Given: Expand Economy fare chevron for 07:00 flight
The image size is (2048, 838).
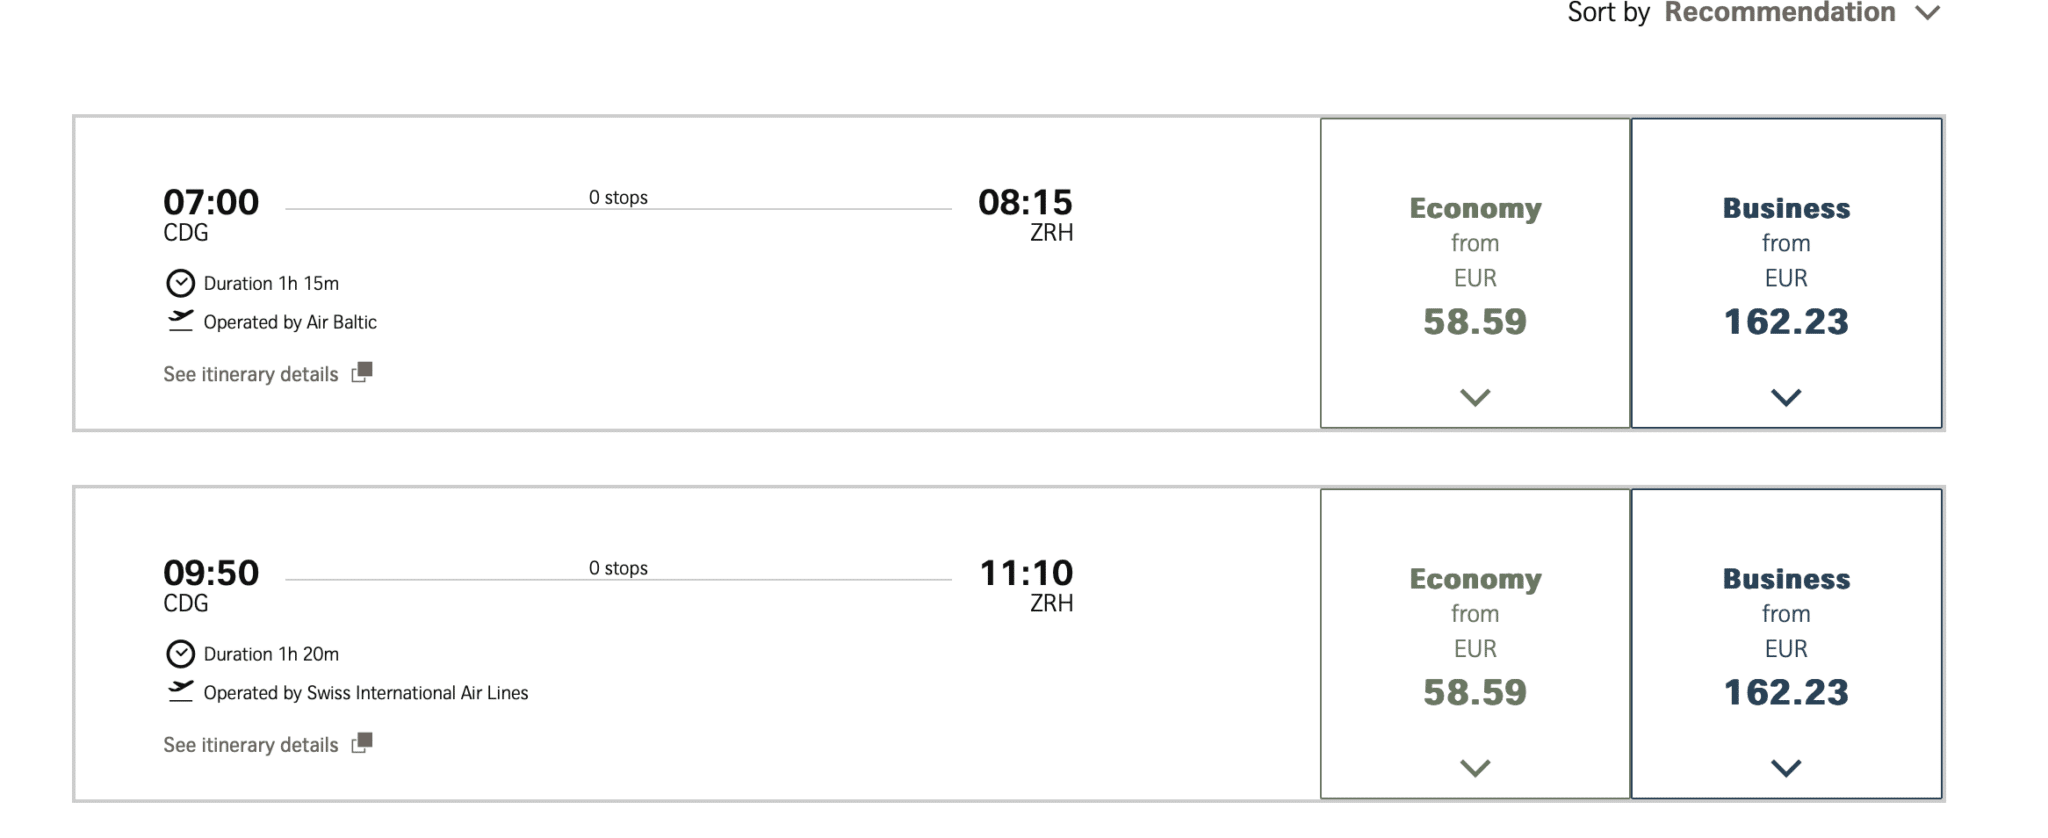Looking at the screenshot, I should coord(1475,397).
